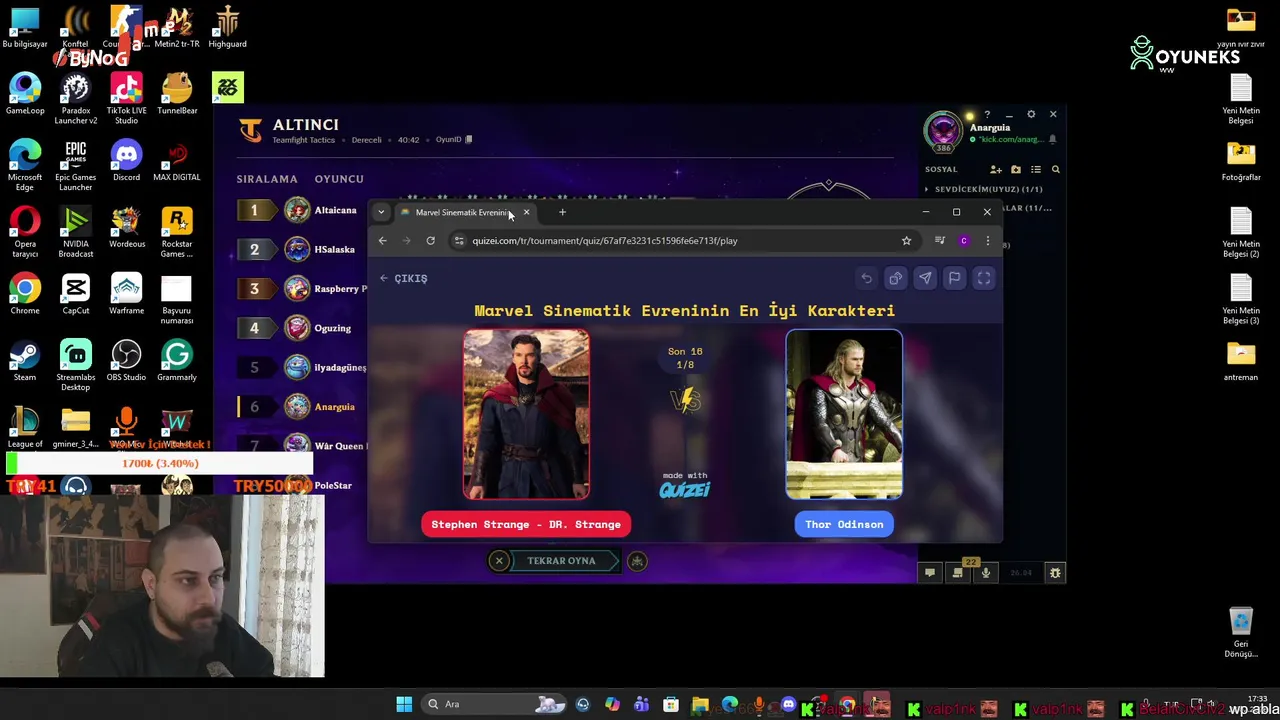Image resolution: width=1280 pixels, height=720 pixels.
Task: Open Microsoft Store on taskbar
Action: (x=671, y=705)
